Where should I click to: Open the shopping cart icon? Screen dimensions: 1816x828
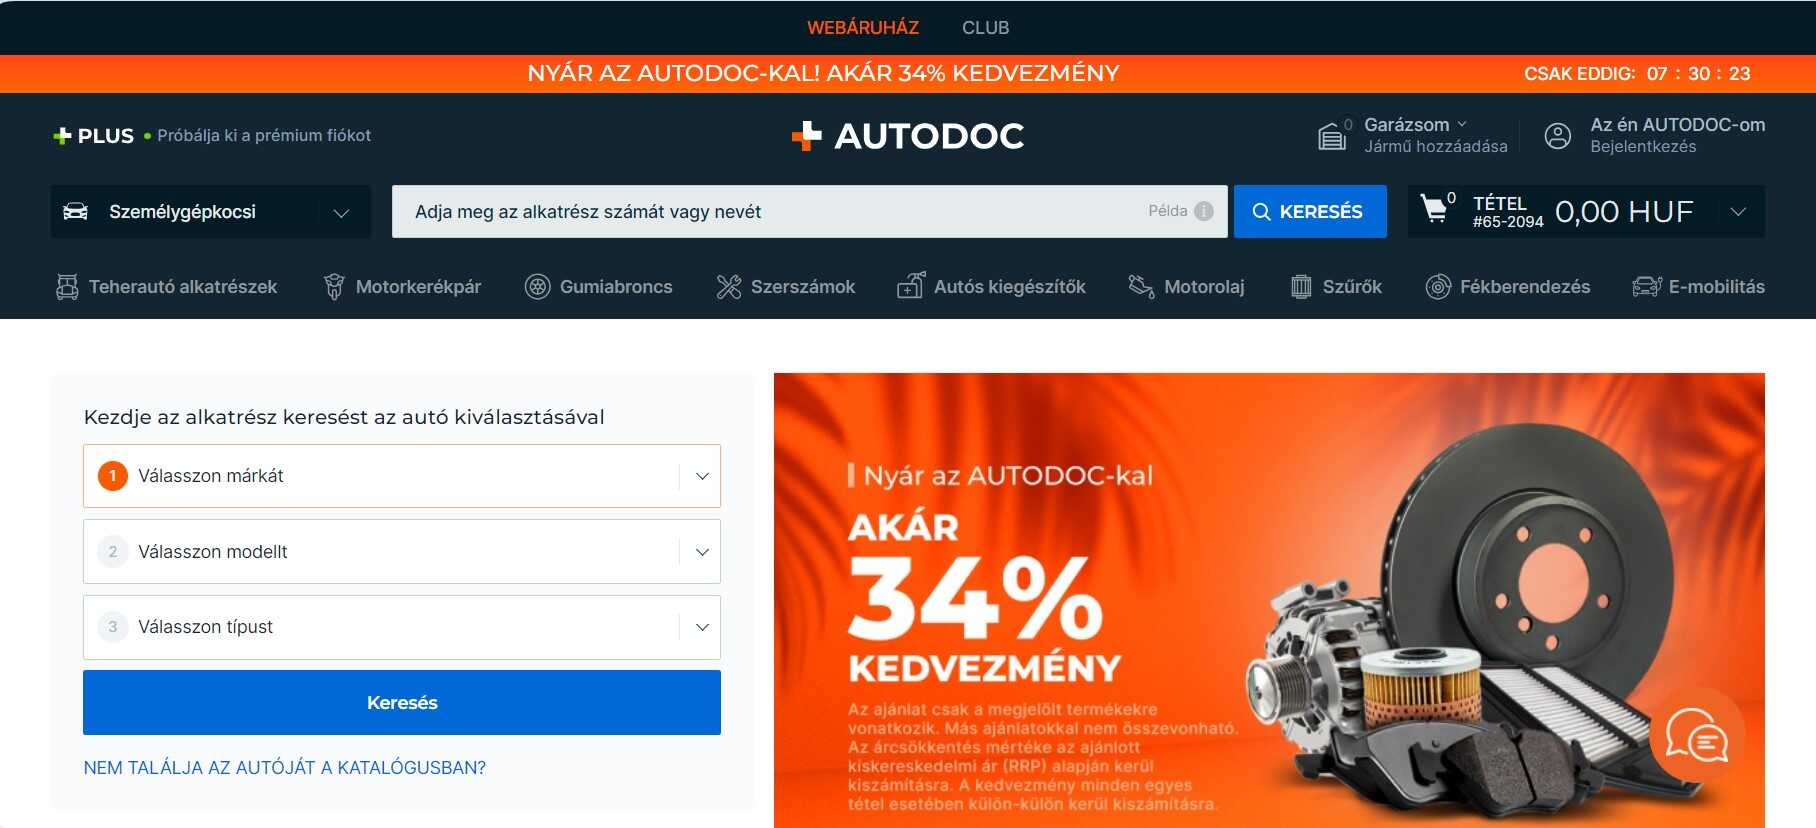[x=1435, y=208]
